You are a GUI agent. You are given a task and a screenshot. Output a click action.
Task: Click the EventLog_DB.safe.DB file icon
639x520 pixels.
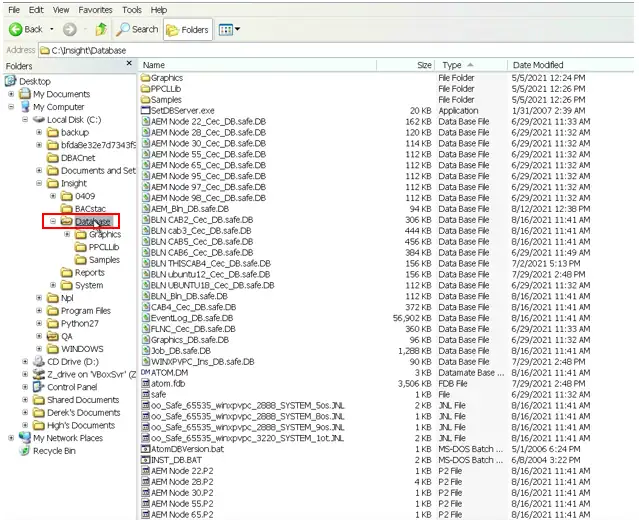pos(145,318)
